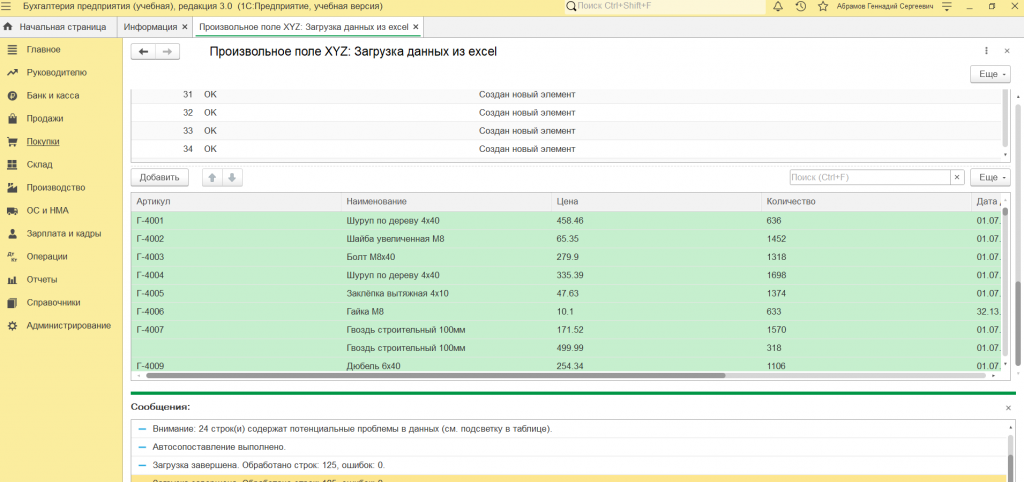Close the form with X
Screen dimensions: 1024x482
pyautogui.click(x=1006, y=51)
